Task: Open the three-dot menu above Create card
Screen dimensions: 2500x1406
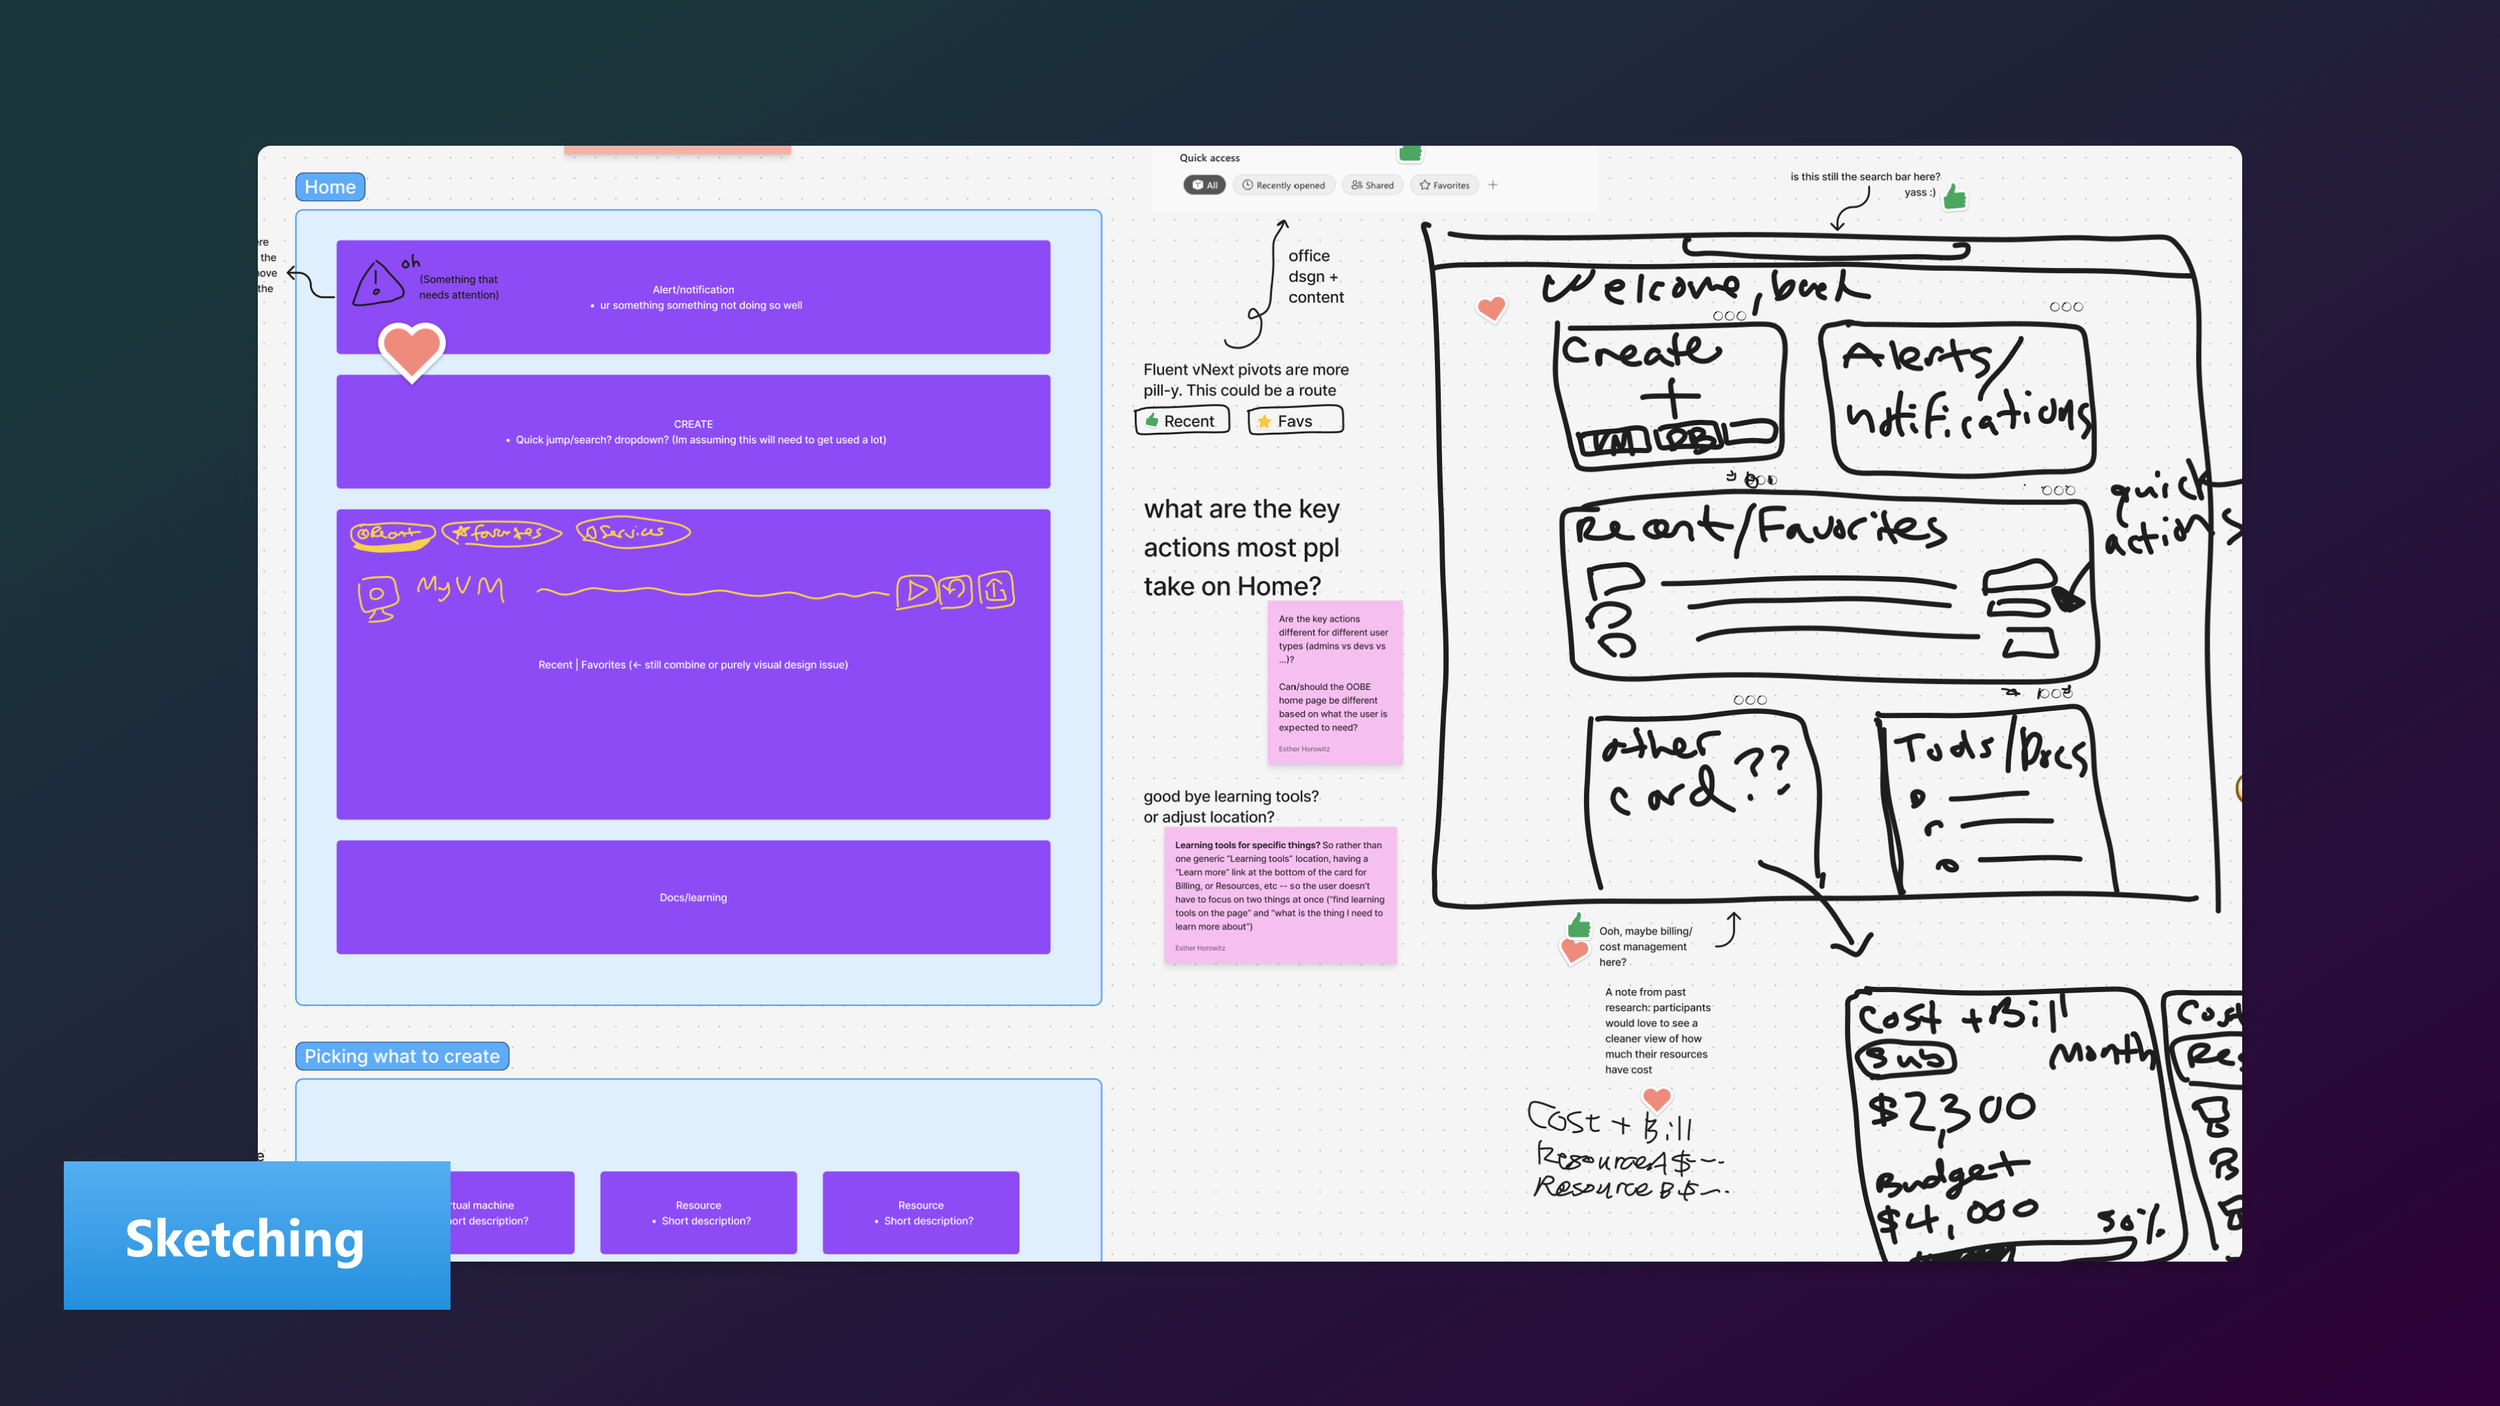Action: [x=1729, y=316]
